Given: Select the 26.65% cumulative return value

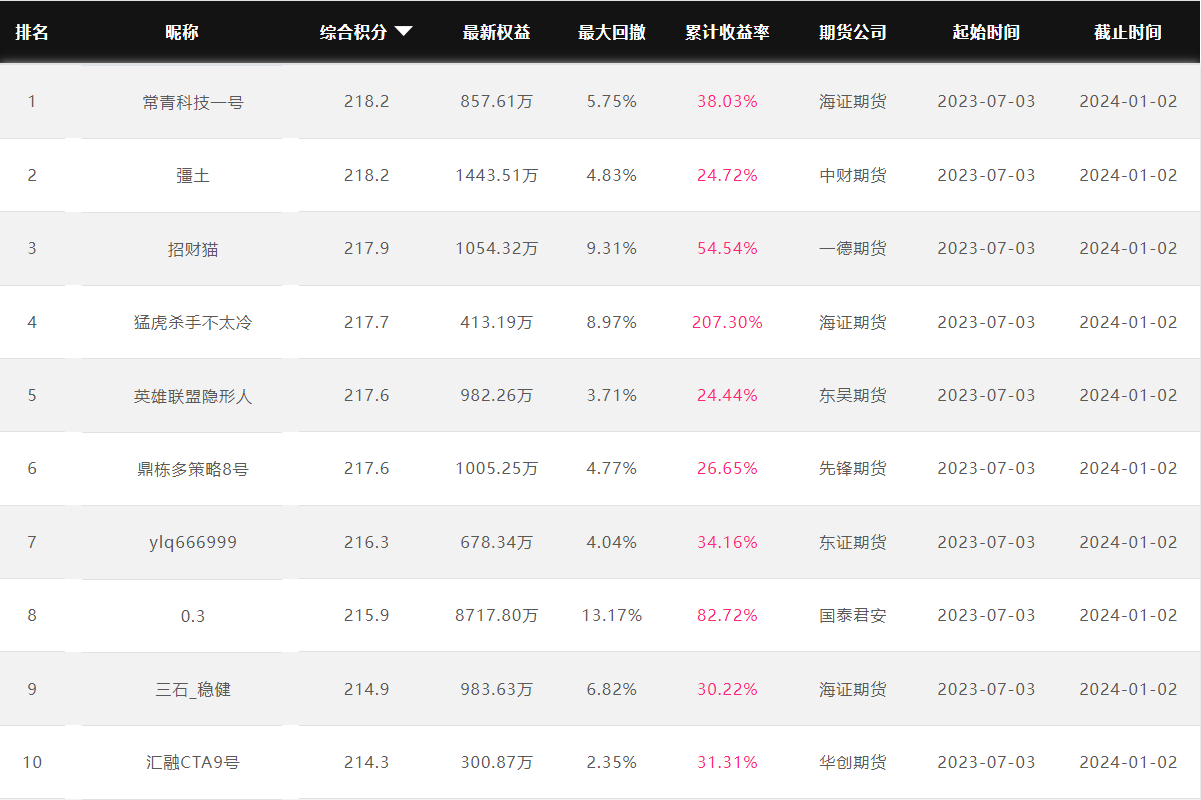Looking at the screenshot, I should click(727, 469).
